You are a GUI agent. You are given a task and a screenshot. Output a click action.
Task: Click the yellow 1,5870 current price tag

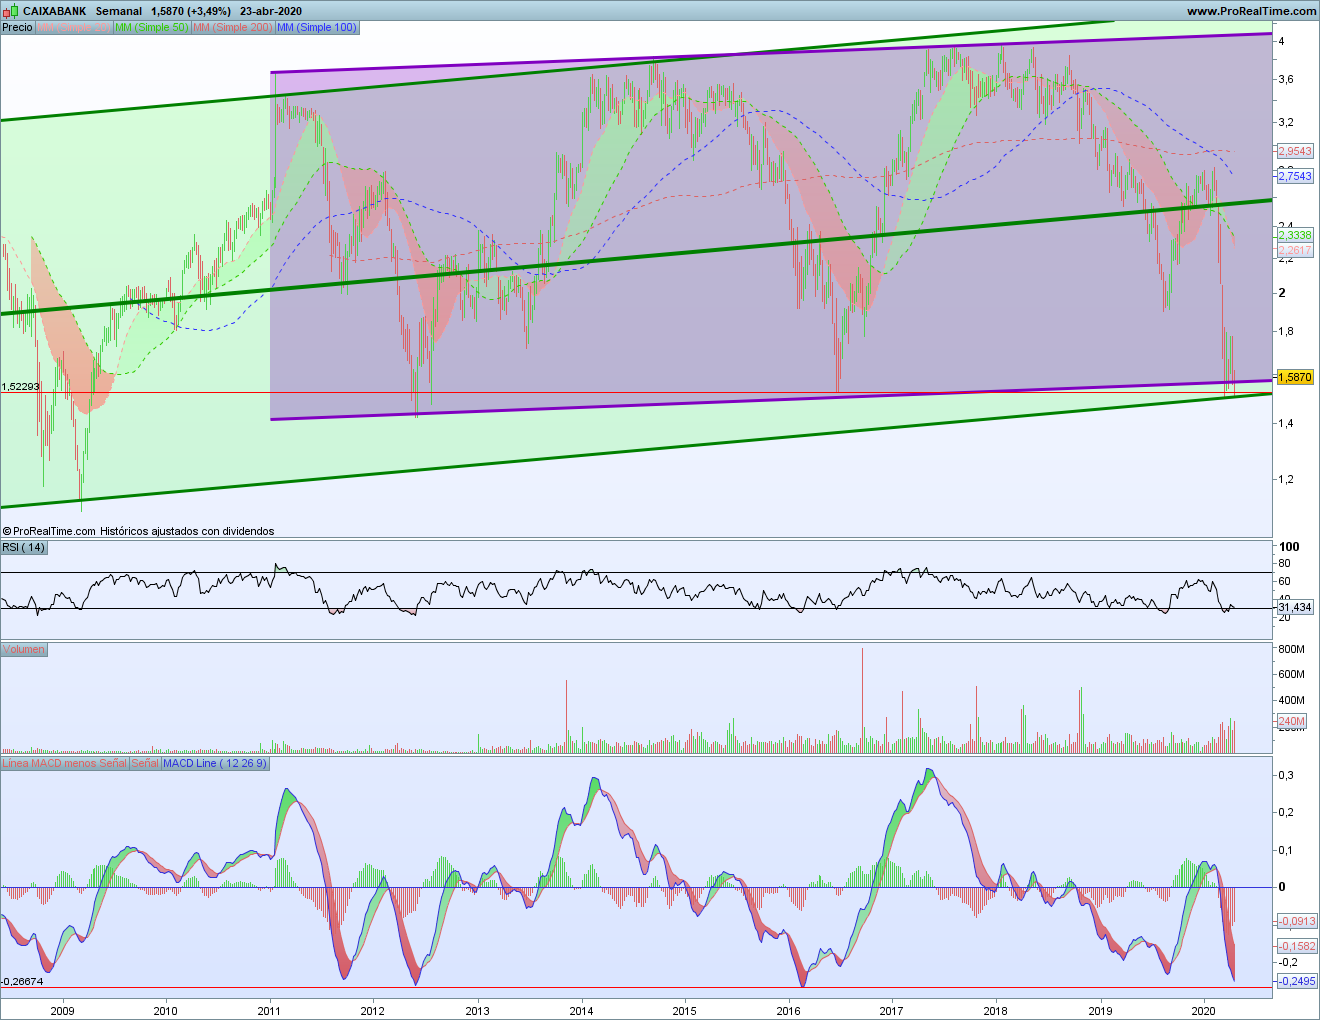pos(1295,377)
